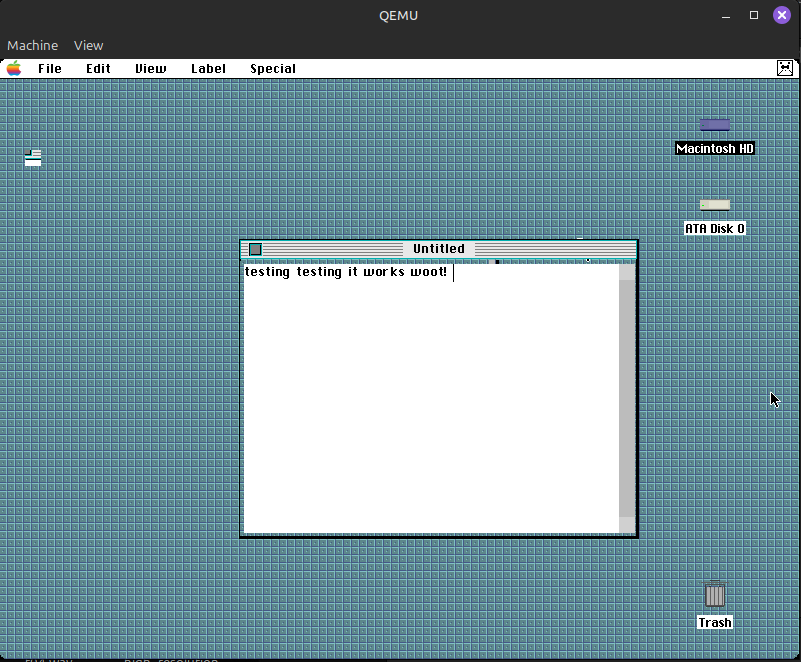Click the application switcher icon at menu bar's right
Screen dimensions: 801x662
pos(786,68)
